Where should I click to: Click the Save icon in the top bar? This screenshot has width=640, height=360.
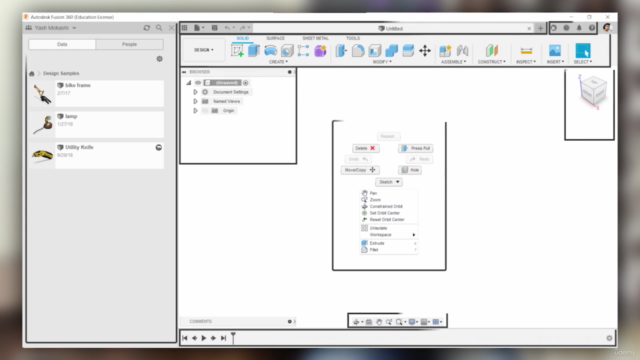click(x=214, y=28)
